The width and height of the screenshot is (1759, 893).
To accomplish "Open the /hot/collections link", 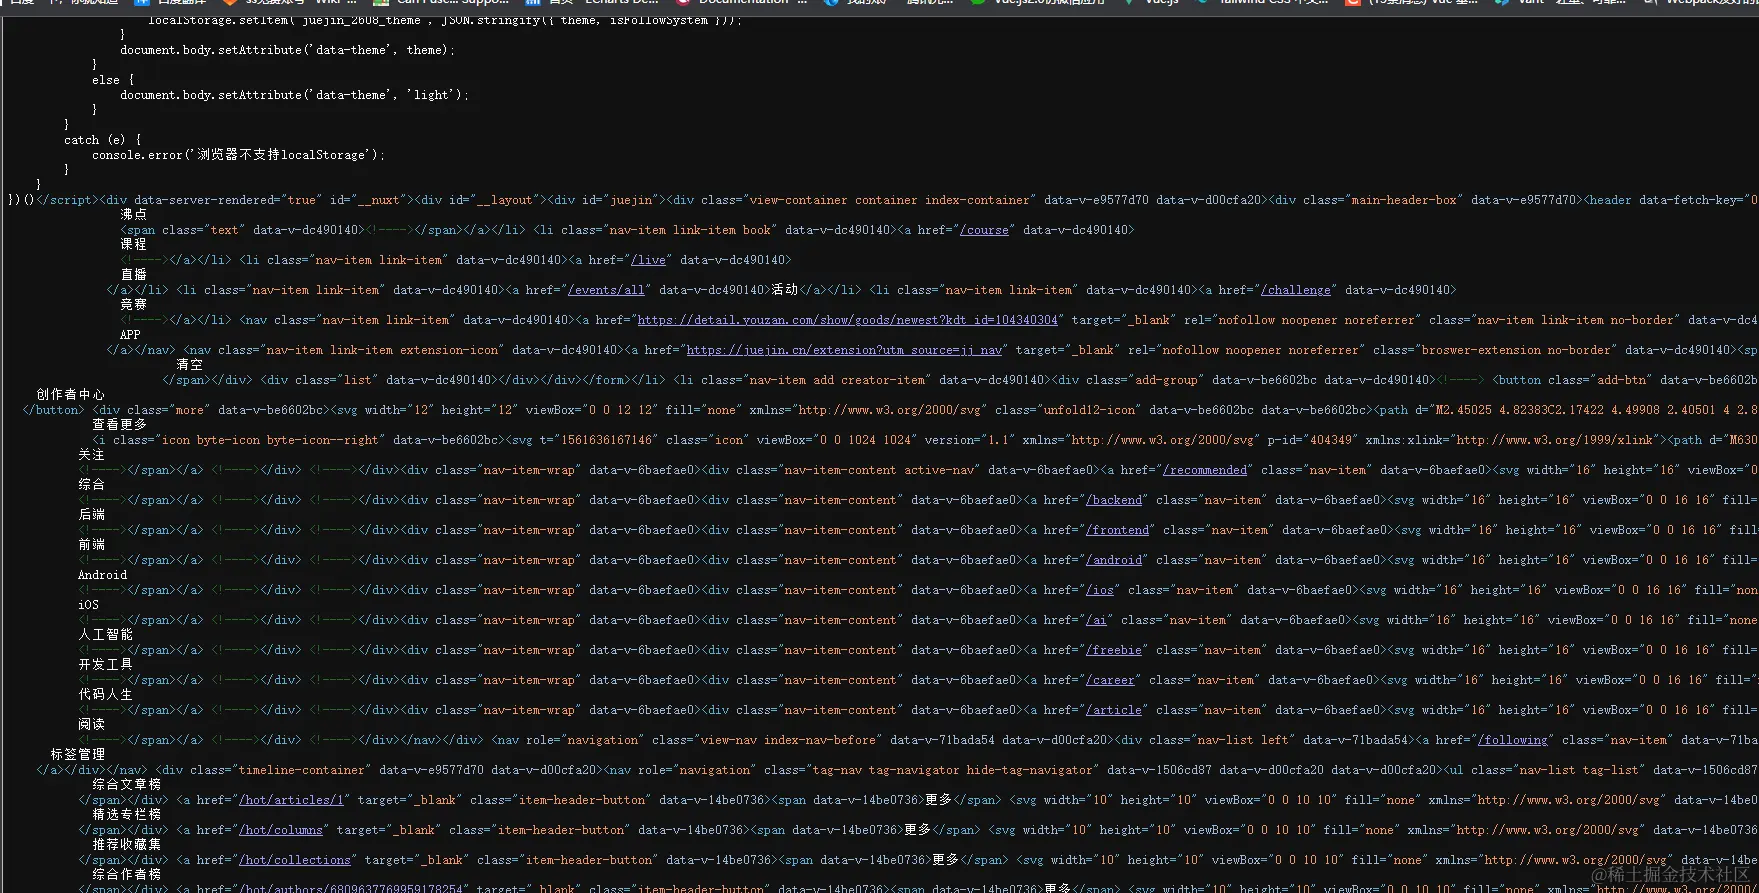I will point(294,860).
